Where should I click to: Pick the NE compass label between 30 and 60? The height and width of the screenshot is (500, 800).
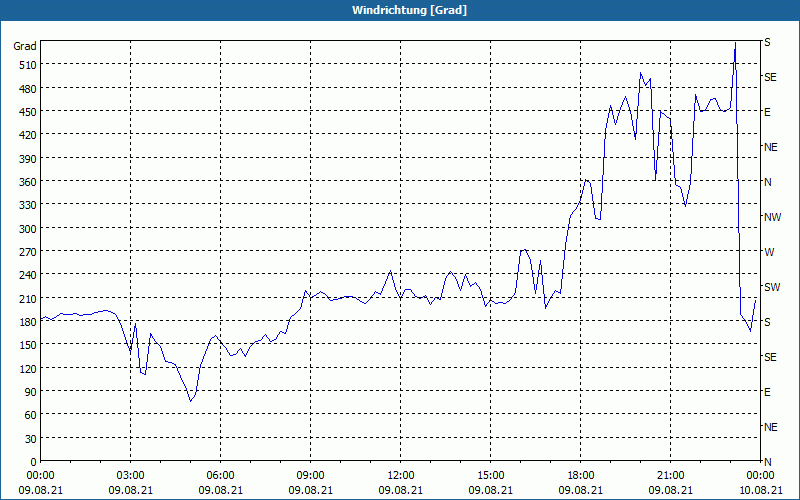click(x=770, y=427)
